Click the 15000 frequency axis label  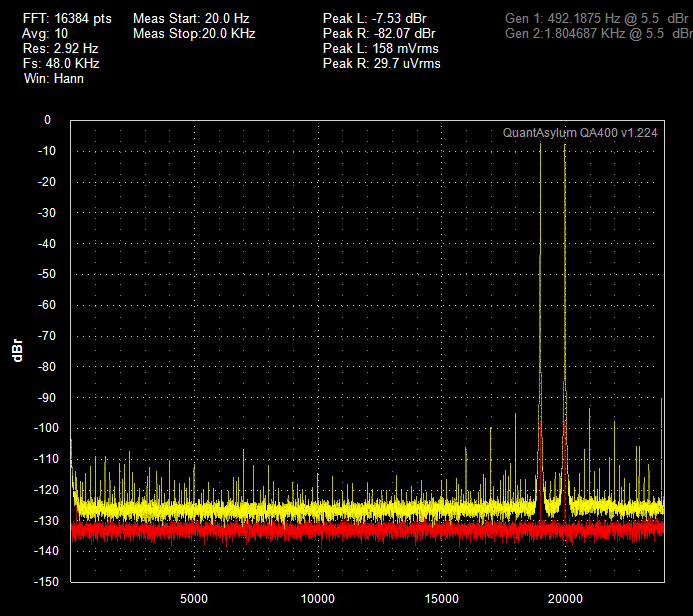(442, 599)
